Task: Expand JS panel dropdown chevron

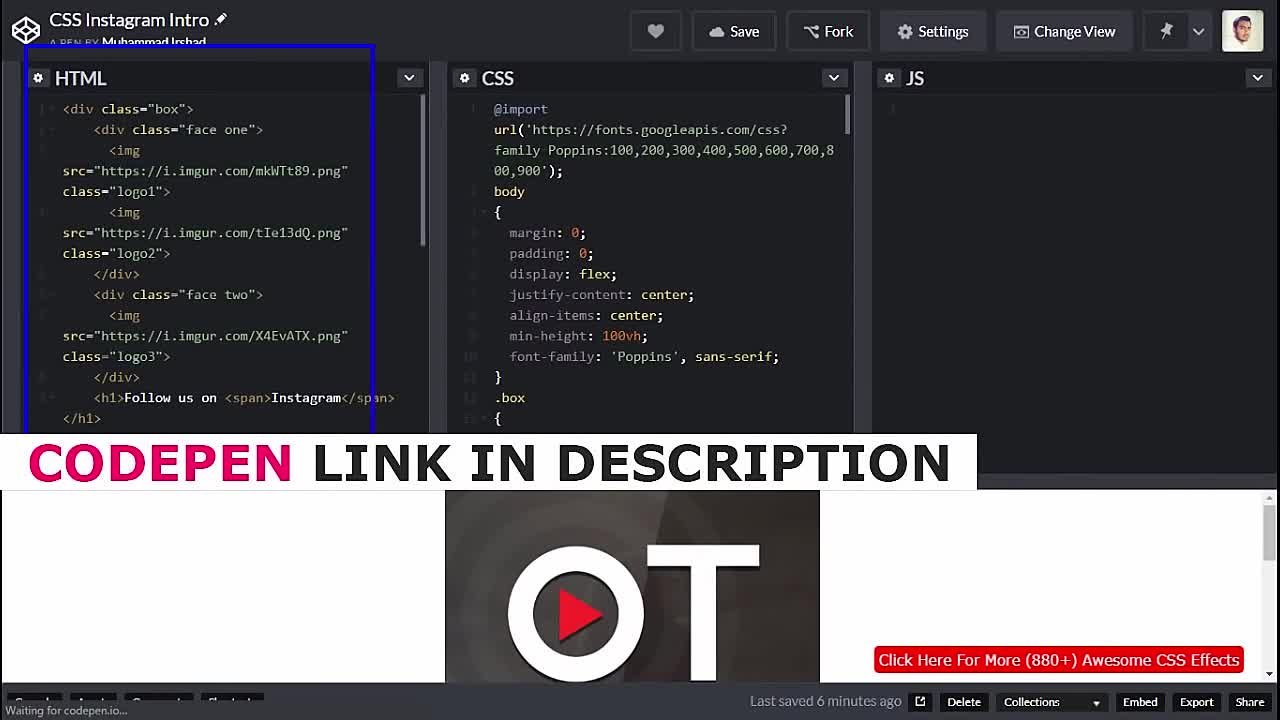Action: coord(1258,78)
